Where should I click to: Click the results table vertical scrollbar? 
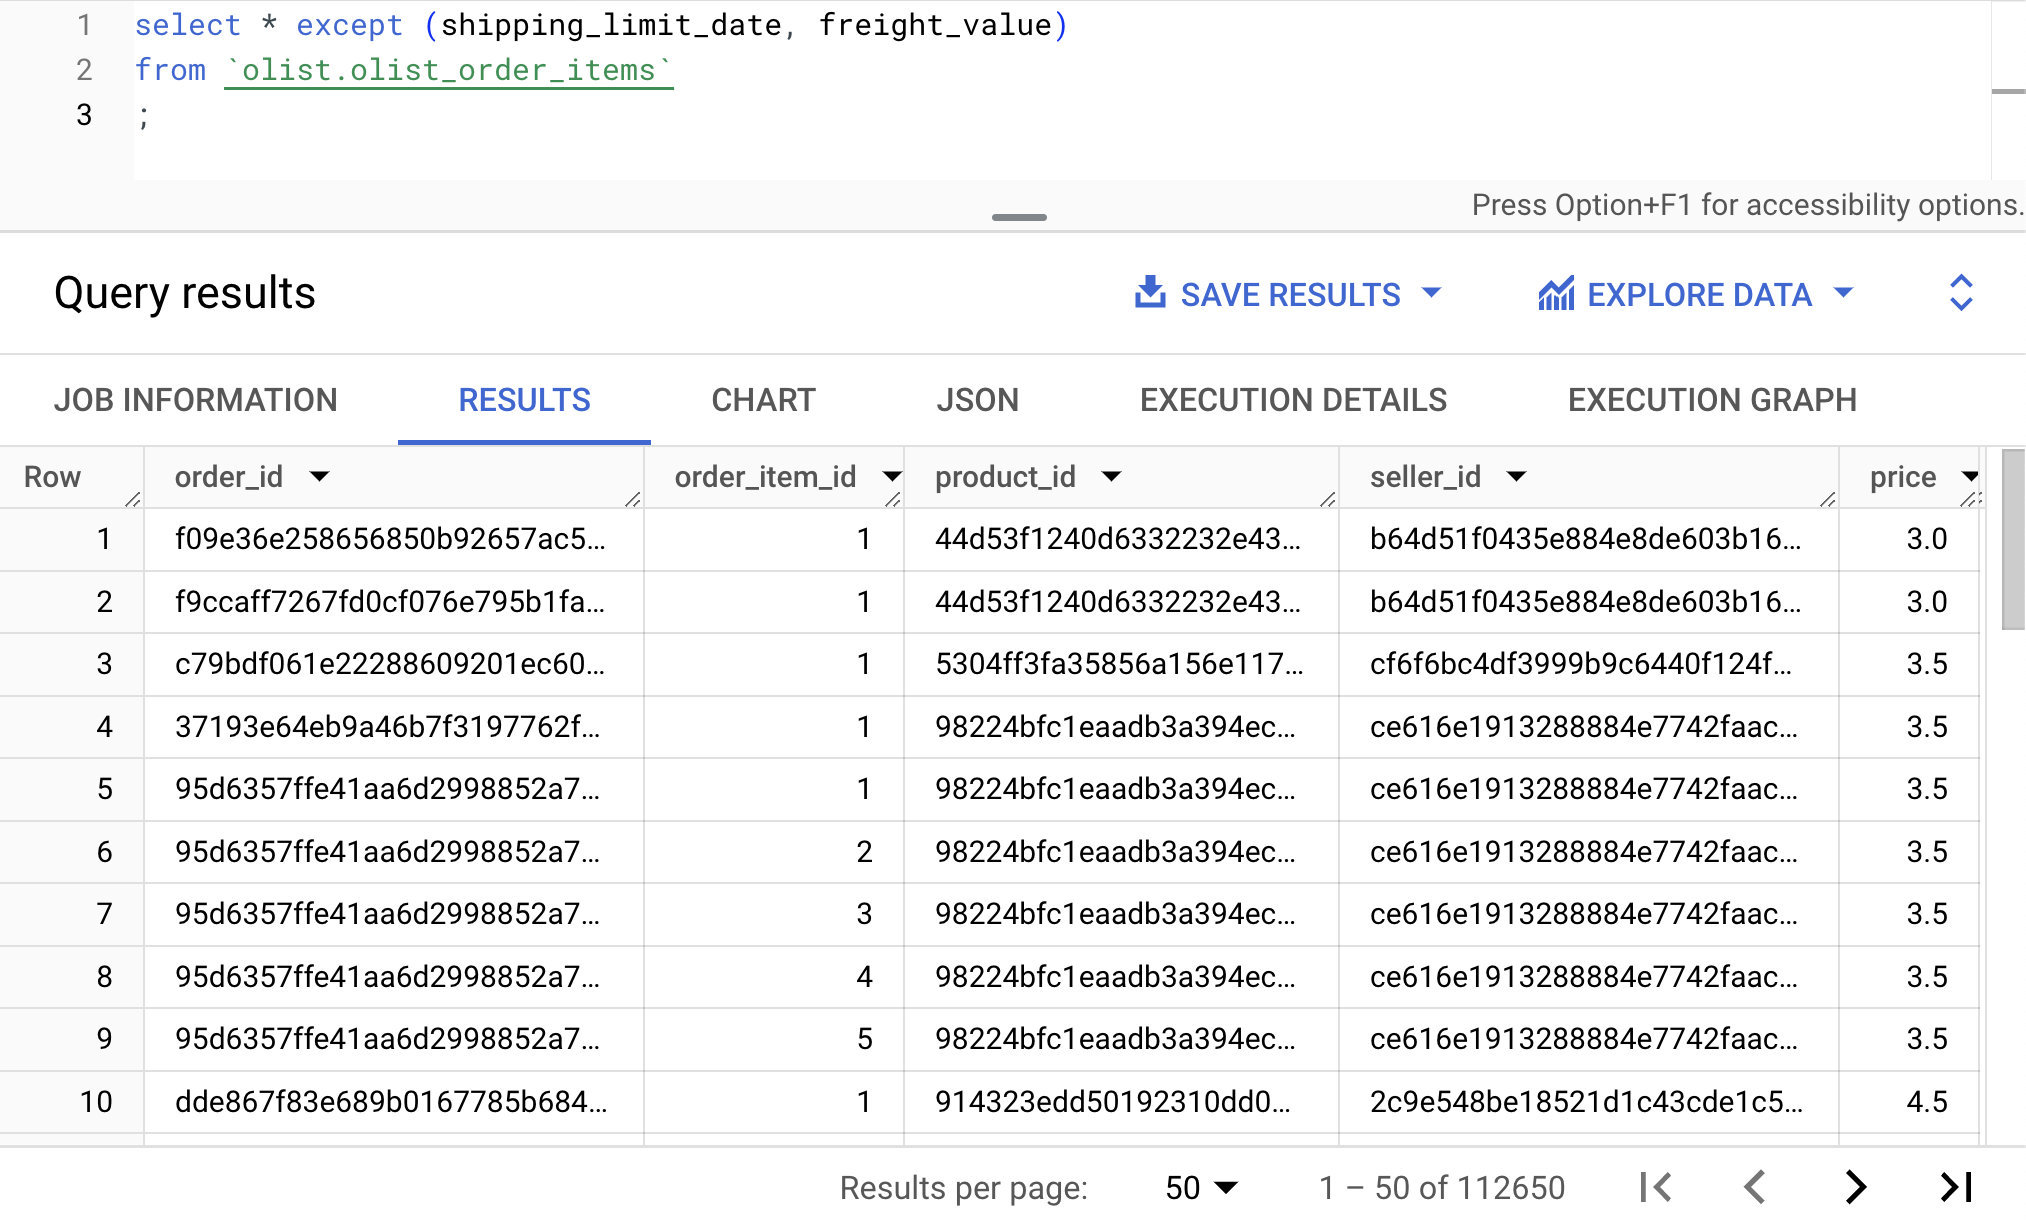[x=2012, y=540]
